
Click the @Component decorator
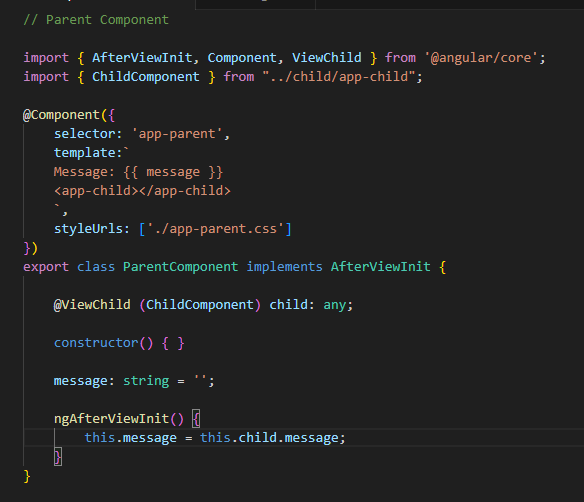click(61, 115)
